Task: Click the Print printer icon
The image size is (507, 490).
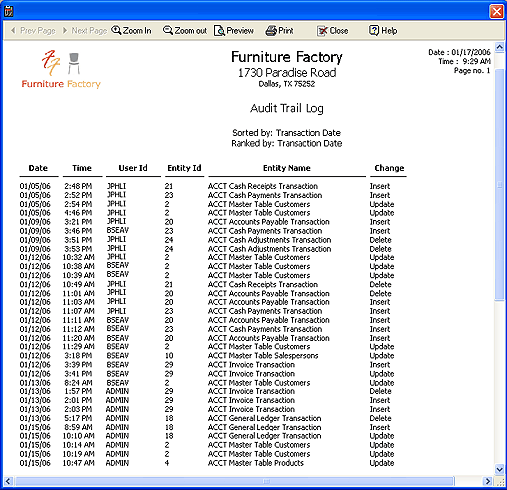Action: click(x=271, y=31)
